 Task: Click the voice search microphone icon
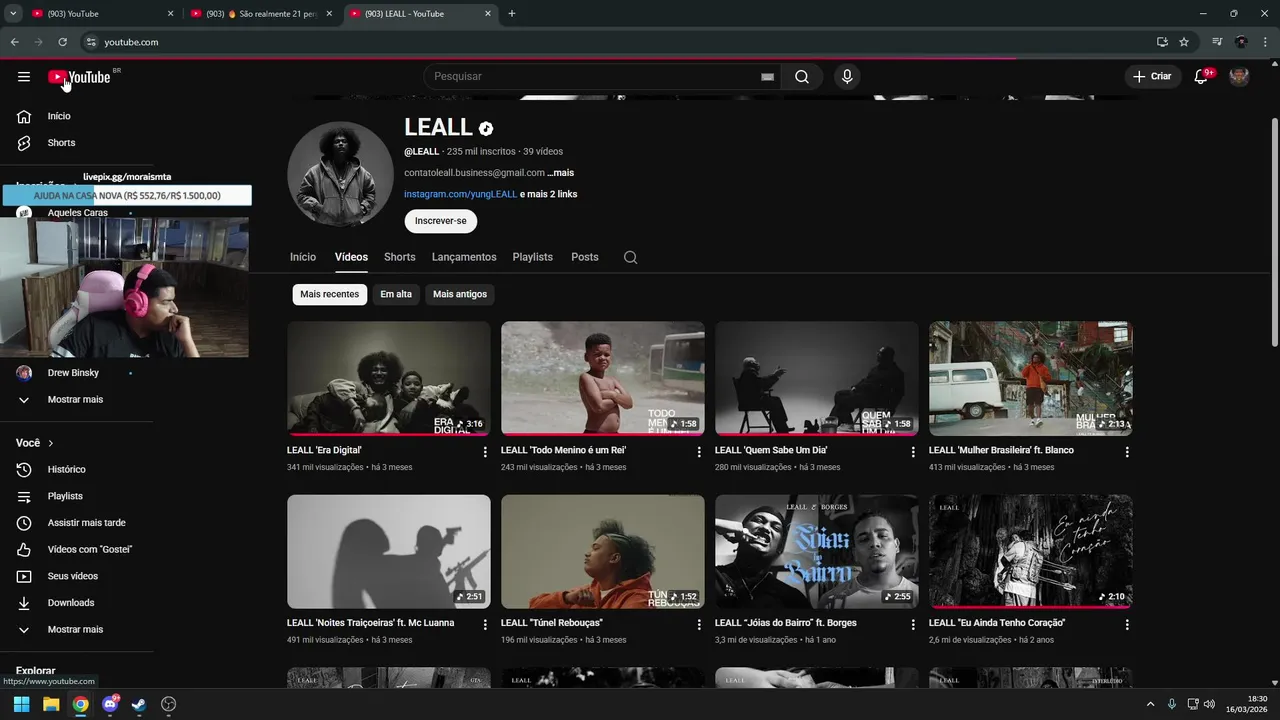point(847,77)
